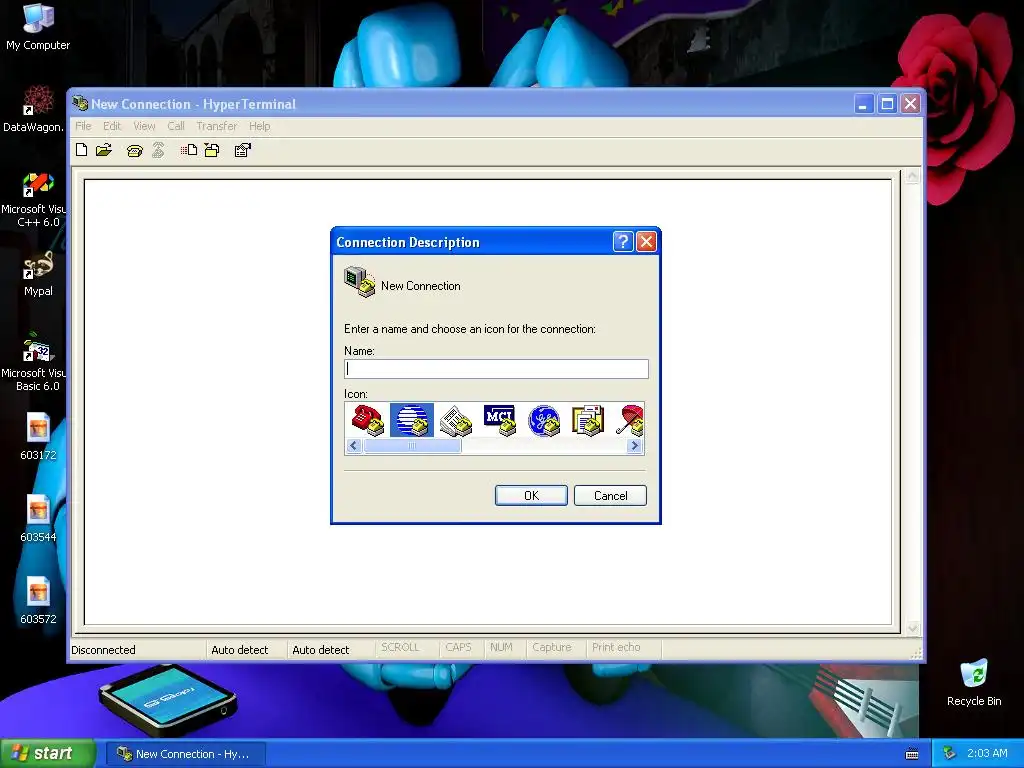Viewport: 1024px width, 768px height.
Task: Click the SCROLL status indicator
Action: 400,647
